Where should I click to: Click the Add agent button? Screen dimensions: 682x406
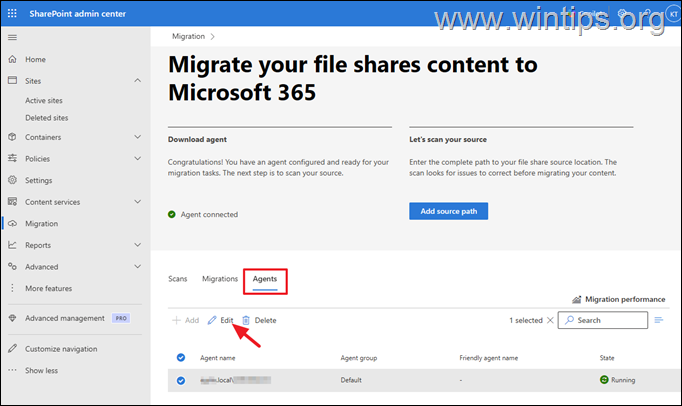pyautogui.click(x=186, y=320)
